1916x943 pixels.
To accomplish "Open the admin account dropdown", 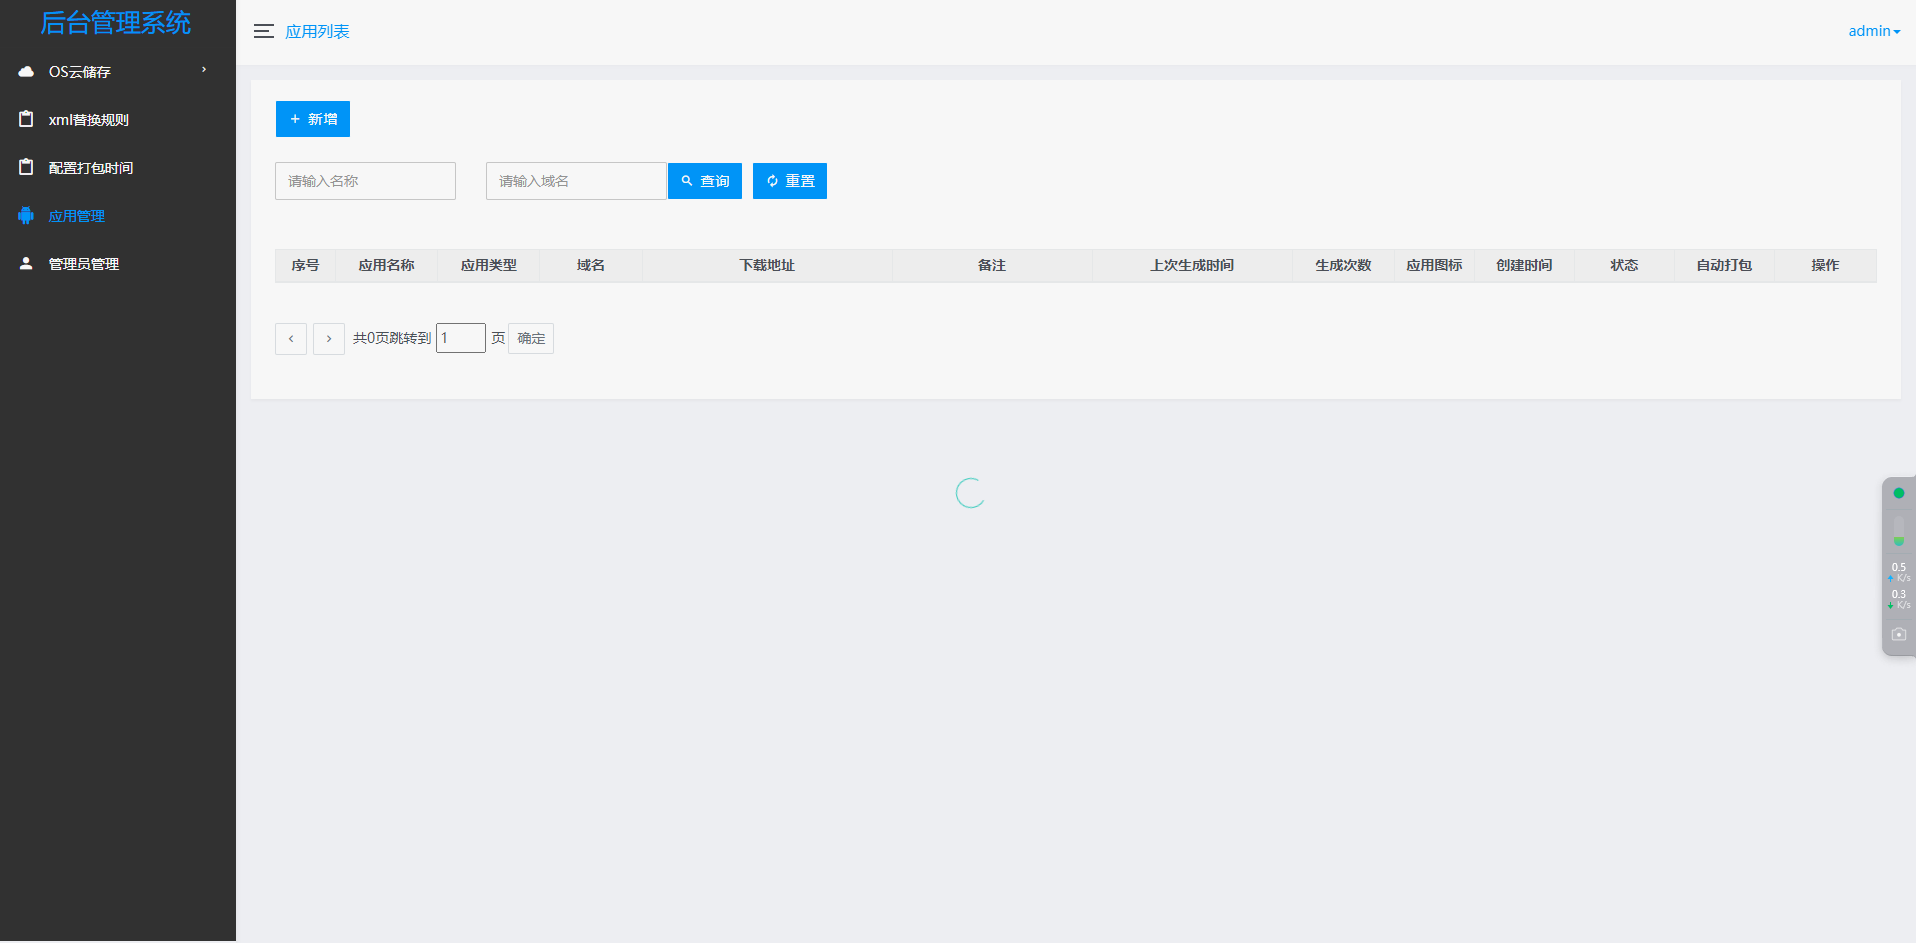I will 1872,30.
